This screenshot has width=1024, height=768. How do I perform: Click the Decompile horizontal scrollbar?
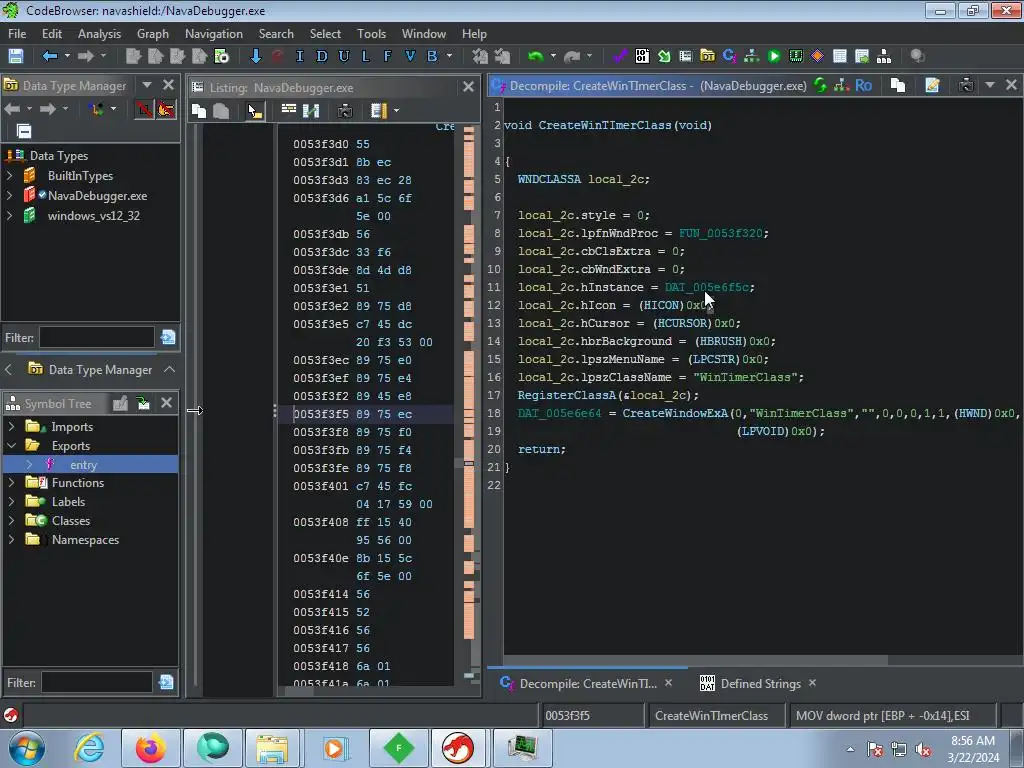(695, 660)
